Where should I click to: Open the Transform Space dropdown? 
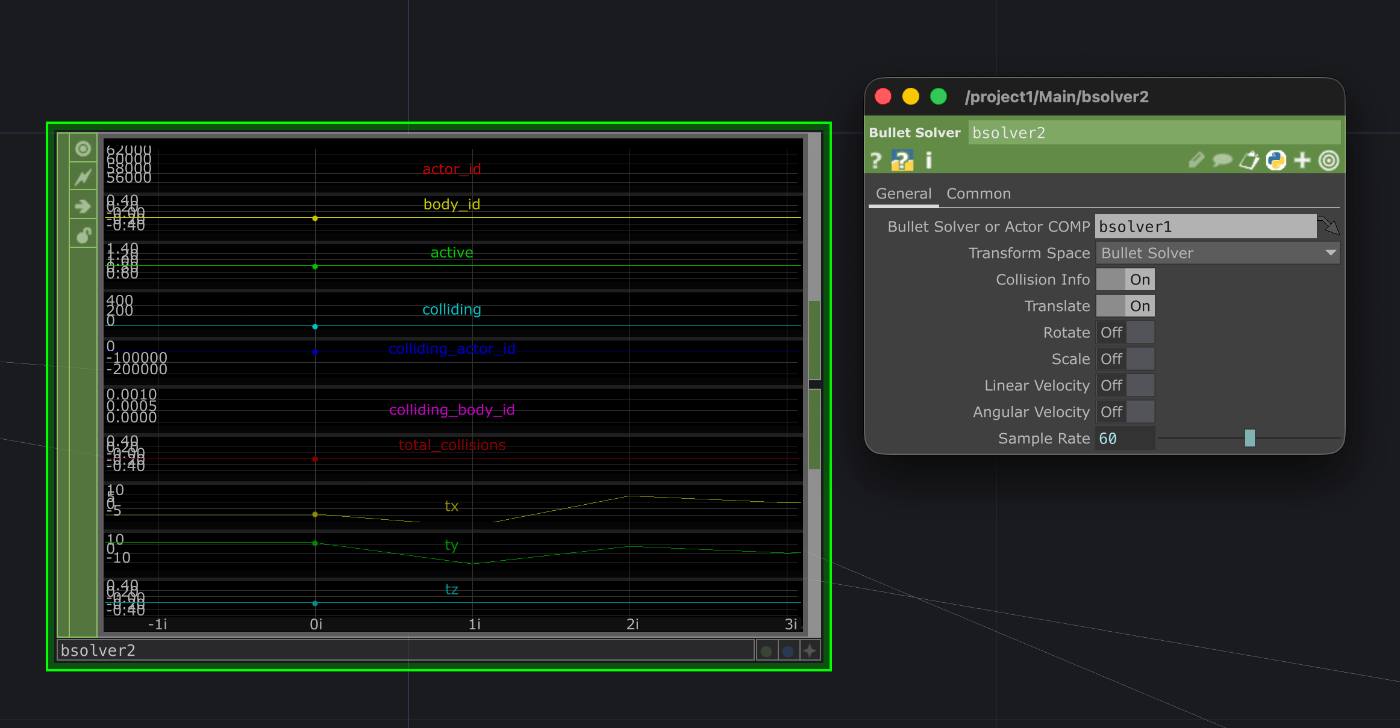tap(1218, 253)
